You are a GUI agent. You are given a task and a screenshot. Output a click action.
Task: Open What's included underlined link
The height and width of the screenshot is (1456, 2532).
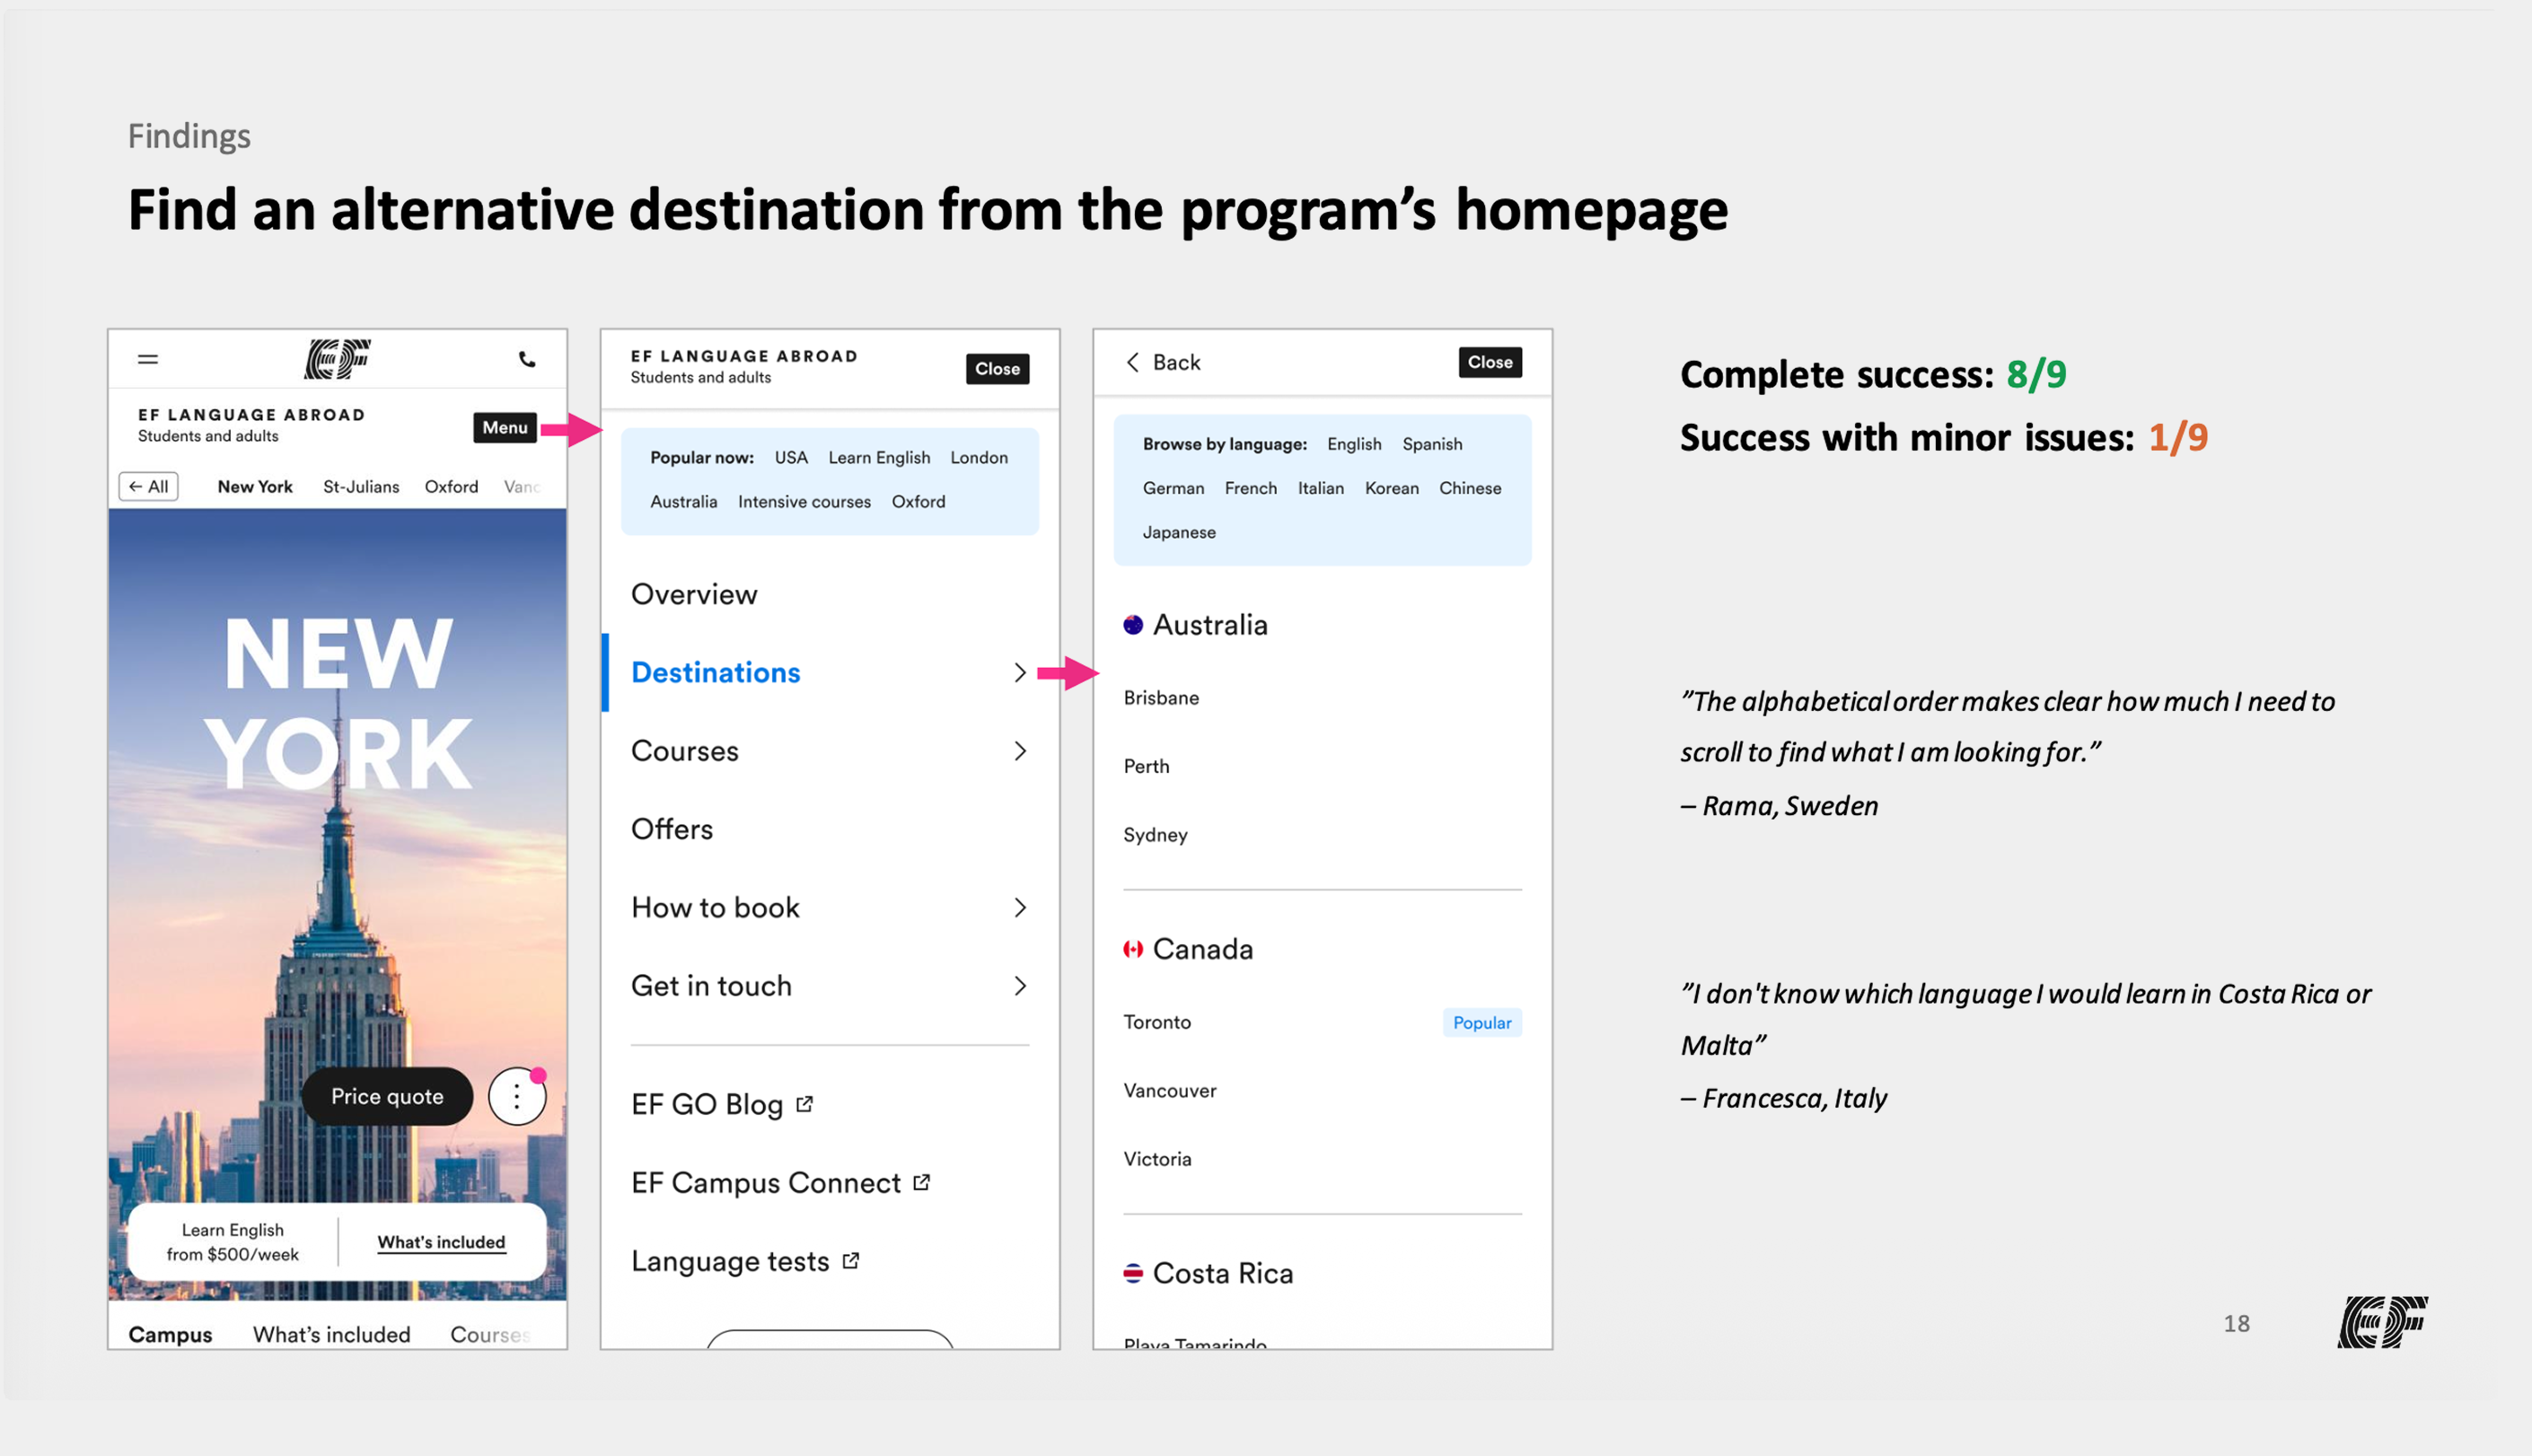pyautogui.click(x=441, y=1242)
